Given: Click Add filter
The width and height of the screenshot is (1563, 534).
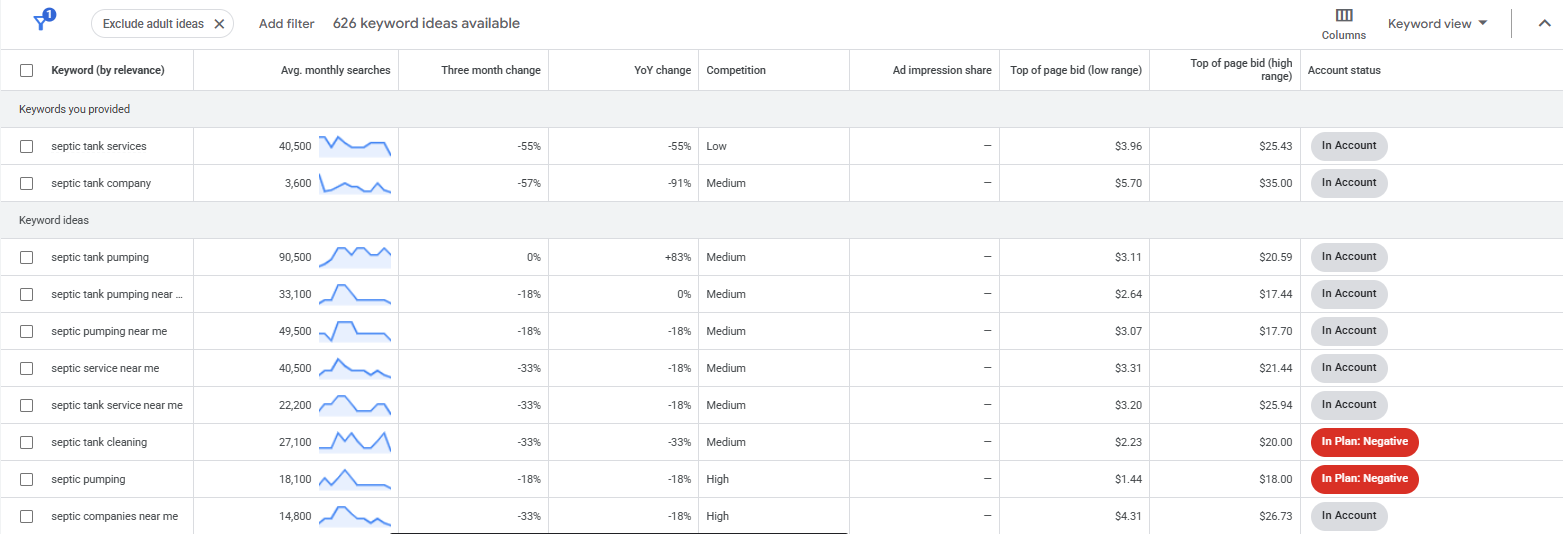Looking at the screenshot, I should 286,24.
